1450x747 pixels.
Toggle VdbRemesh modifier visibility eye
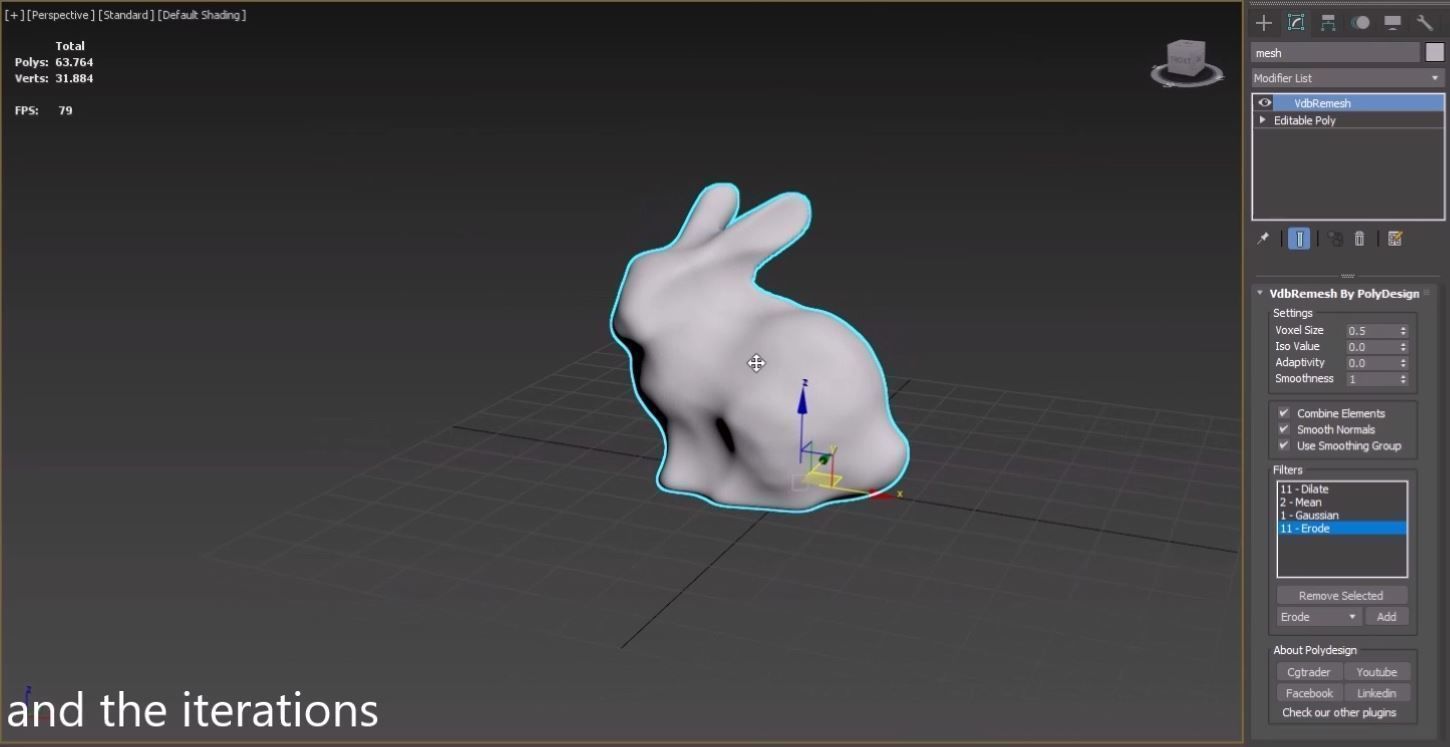1264,103
